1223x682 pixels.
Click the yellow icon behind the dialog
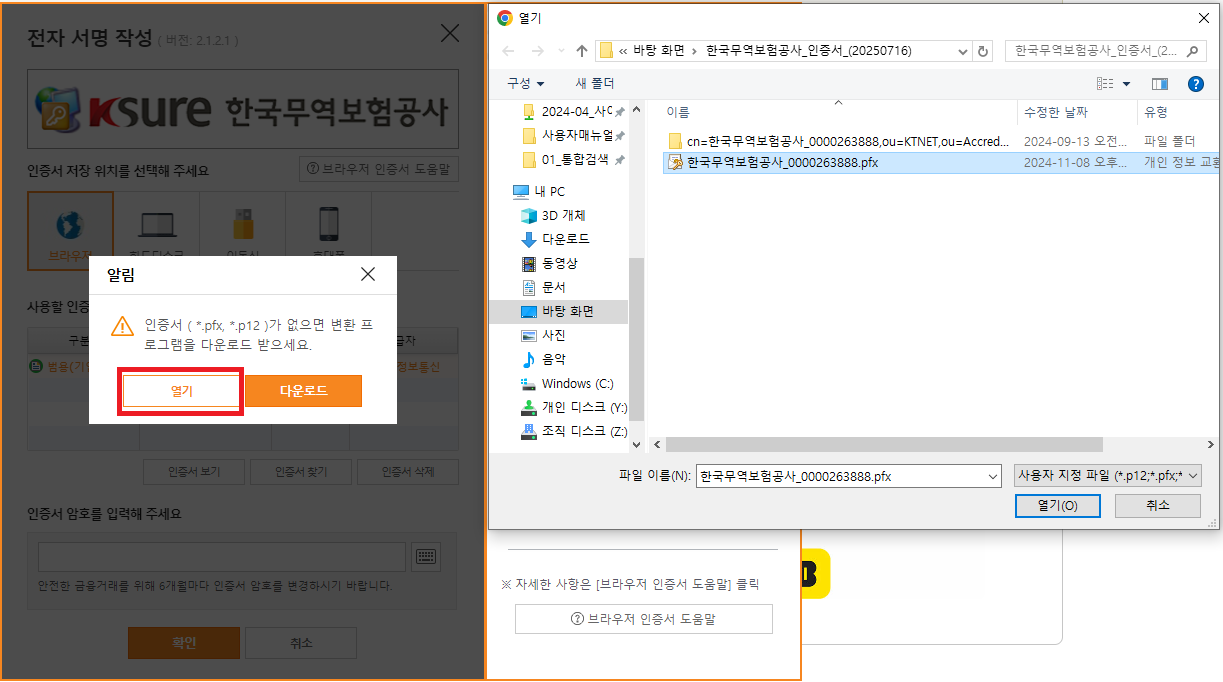815,574
